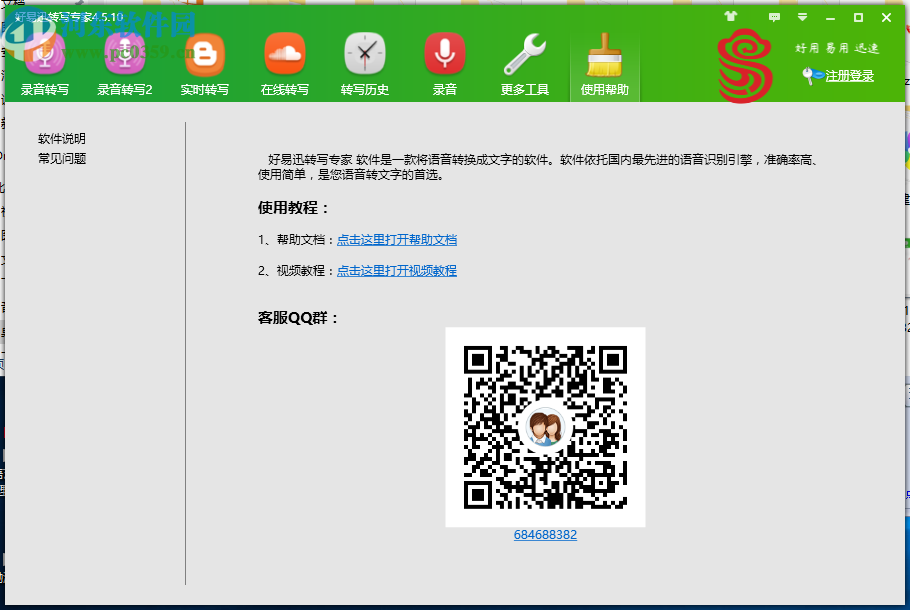
Task: Launch 实时转写 real-time transcription
Action: [204, 60]
